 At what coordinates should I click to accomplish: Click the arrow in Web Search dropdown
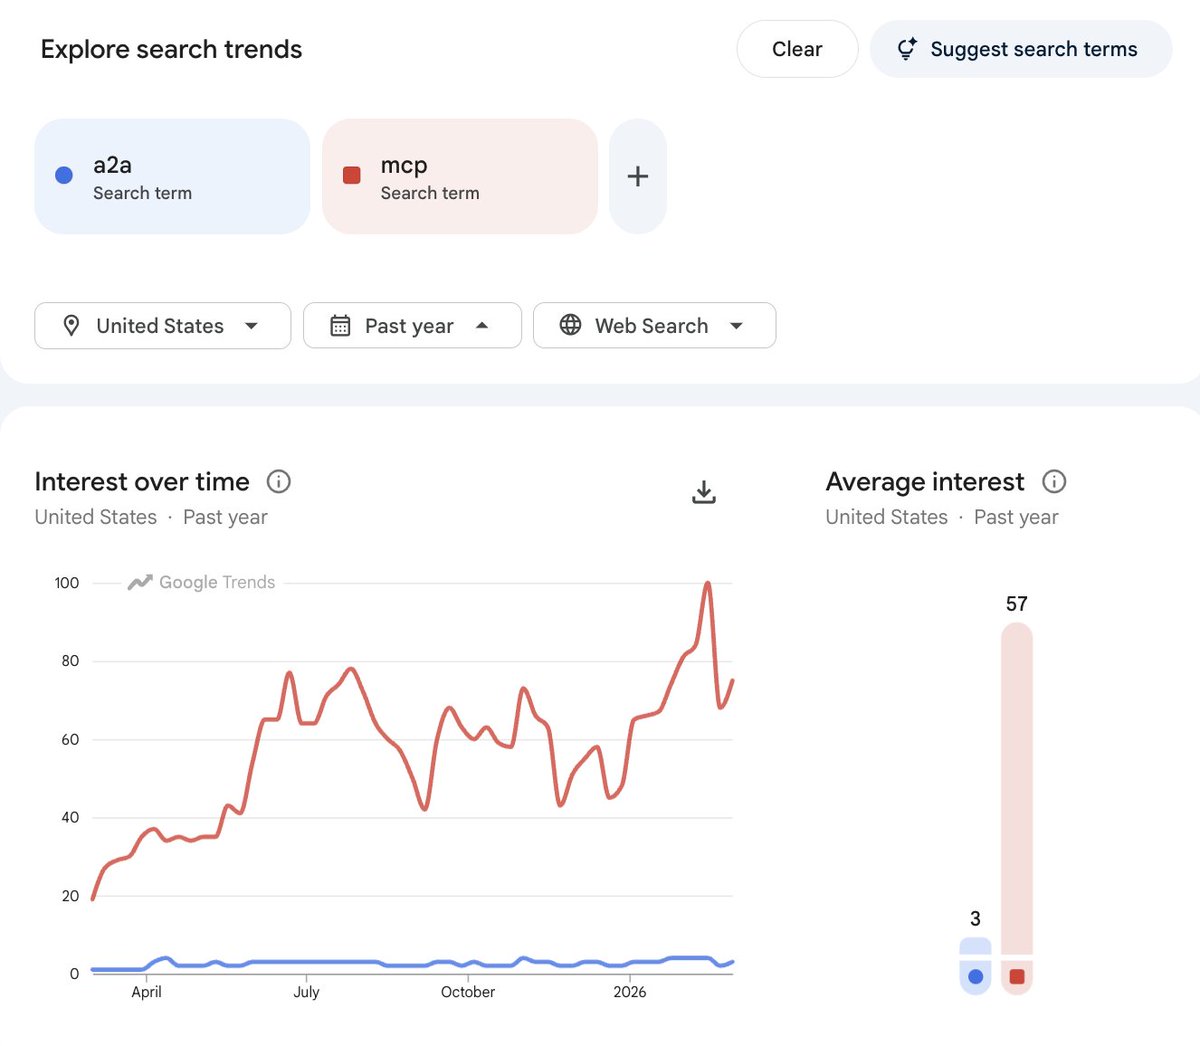coord(737,326)
